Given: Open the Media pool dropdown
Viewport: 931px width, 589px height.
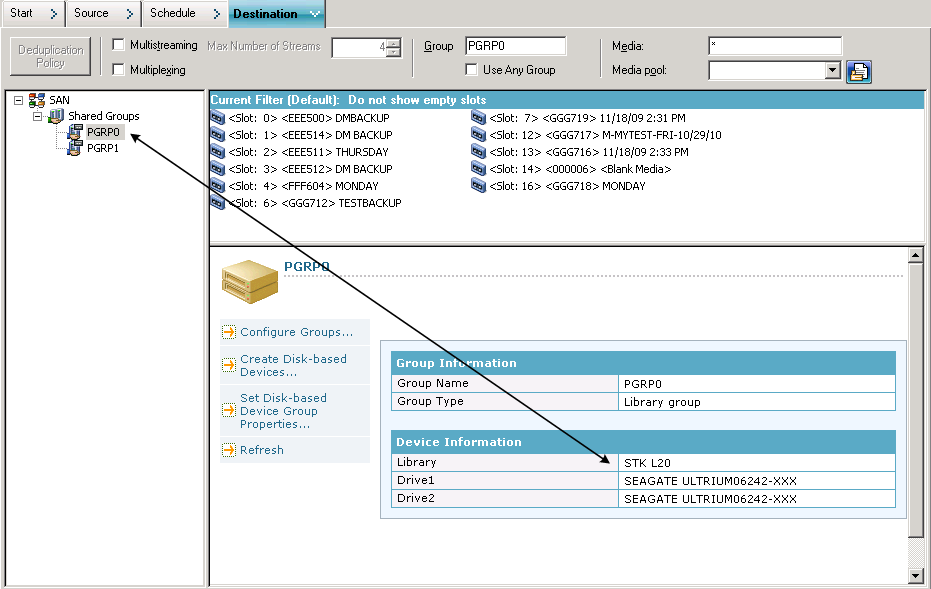Looking at the screenshot, I should pyautogui.click(x=833, y=70).
